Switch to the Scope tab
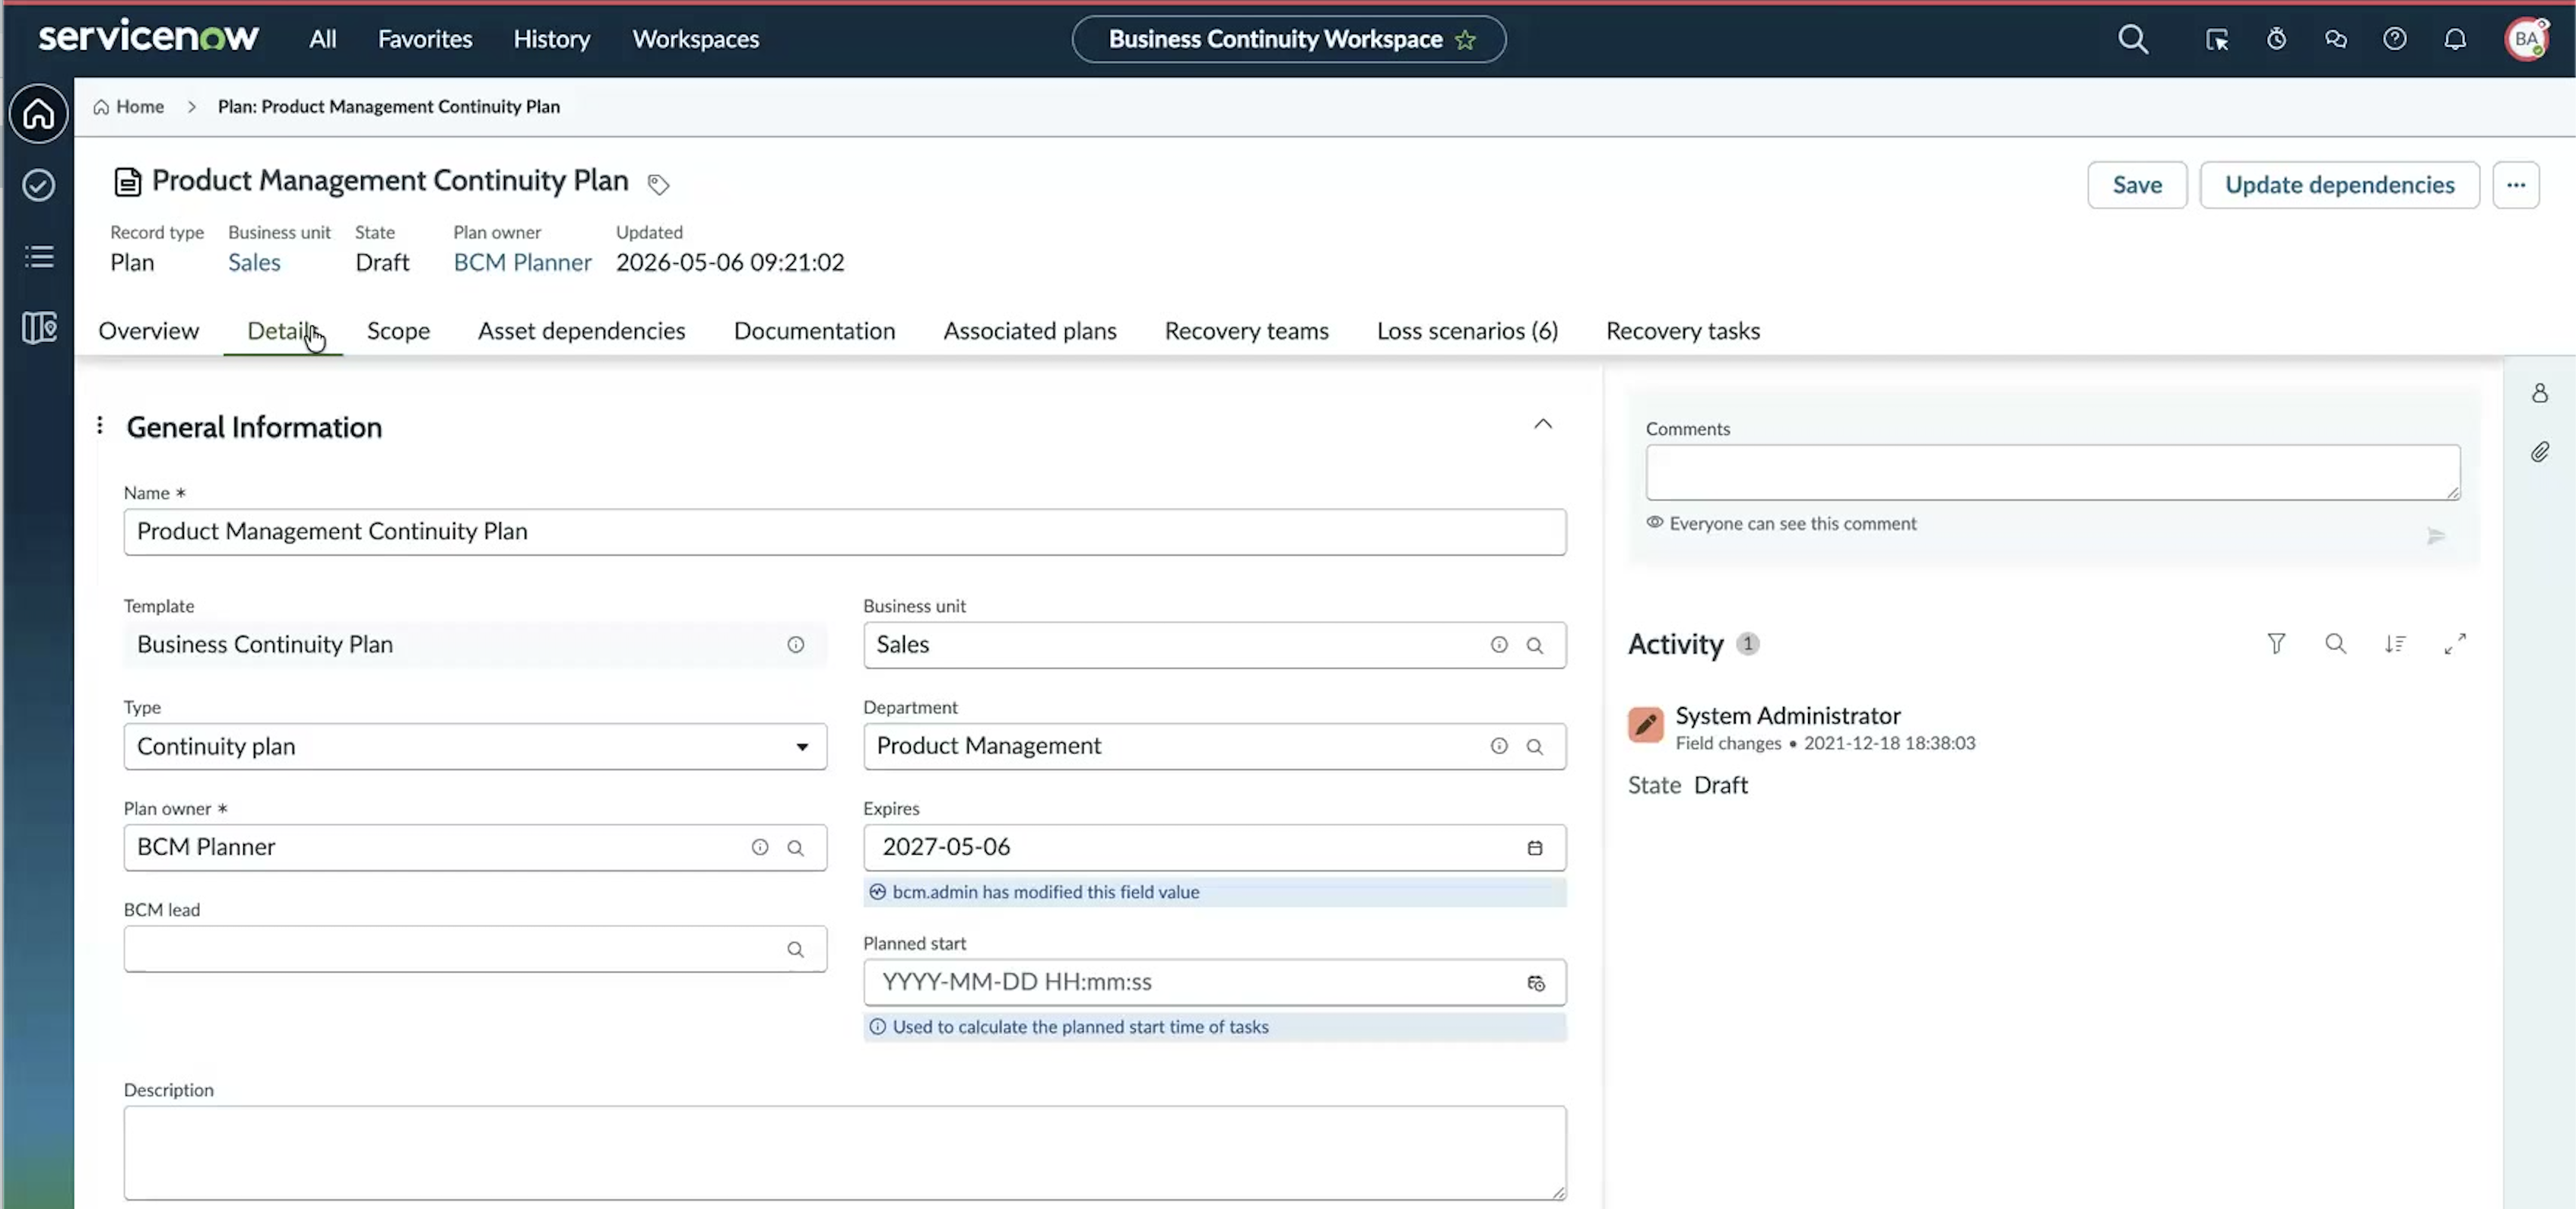2576x1209 pixels. [x=398, y=331]
